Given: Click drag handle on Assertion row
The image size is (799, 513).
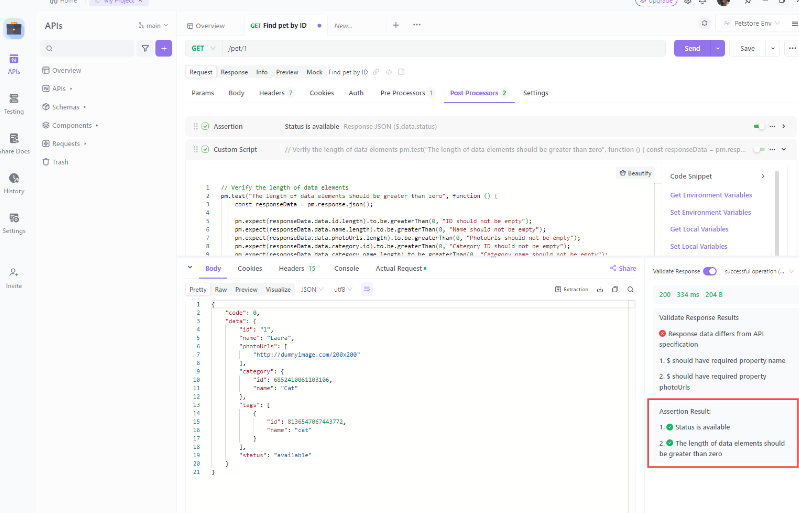Looking at the screenshot, I should pos(195,126).
